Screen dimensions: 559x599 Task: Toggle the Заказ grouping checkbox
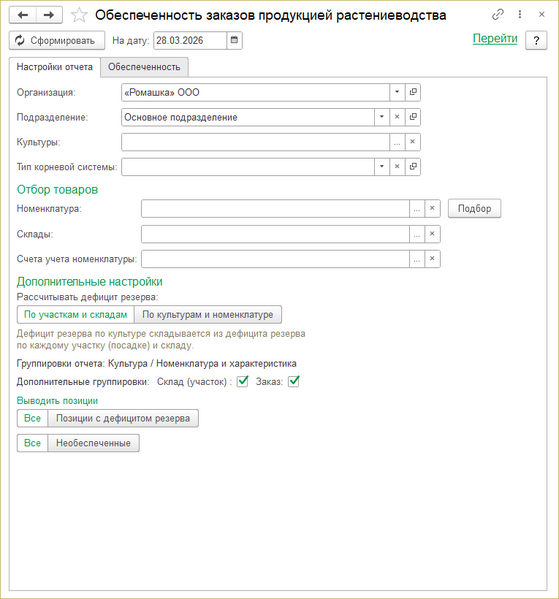[293, 381]
